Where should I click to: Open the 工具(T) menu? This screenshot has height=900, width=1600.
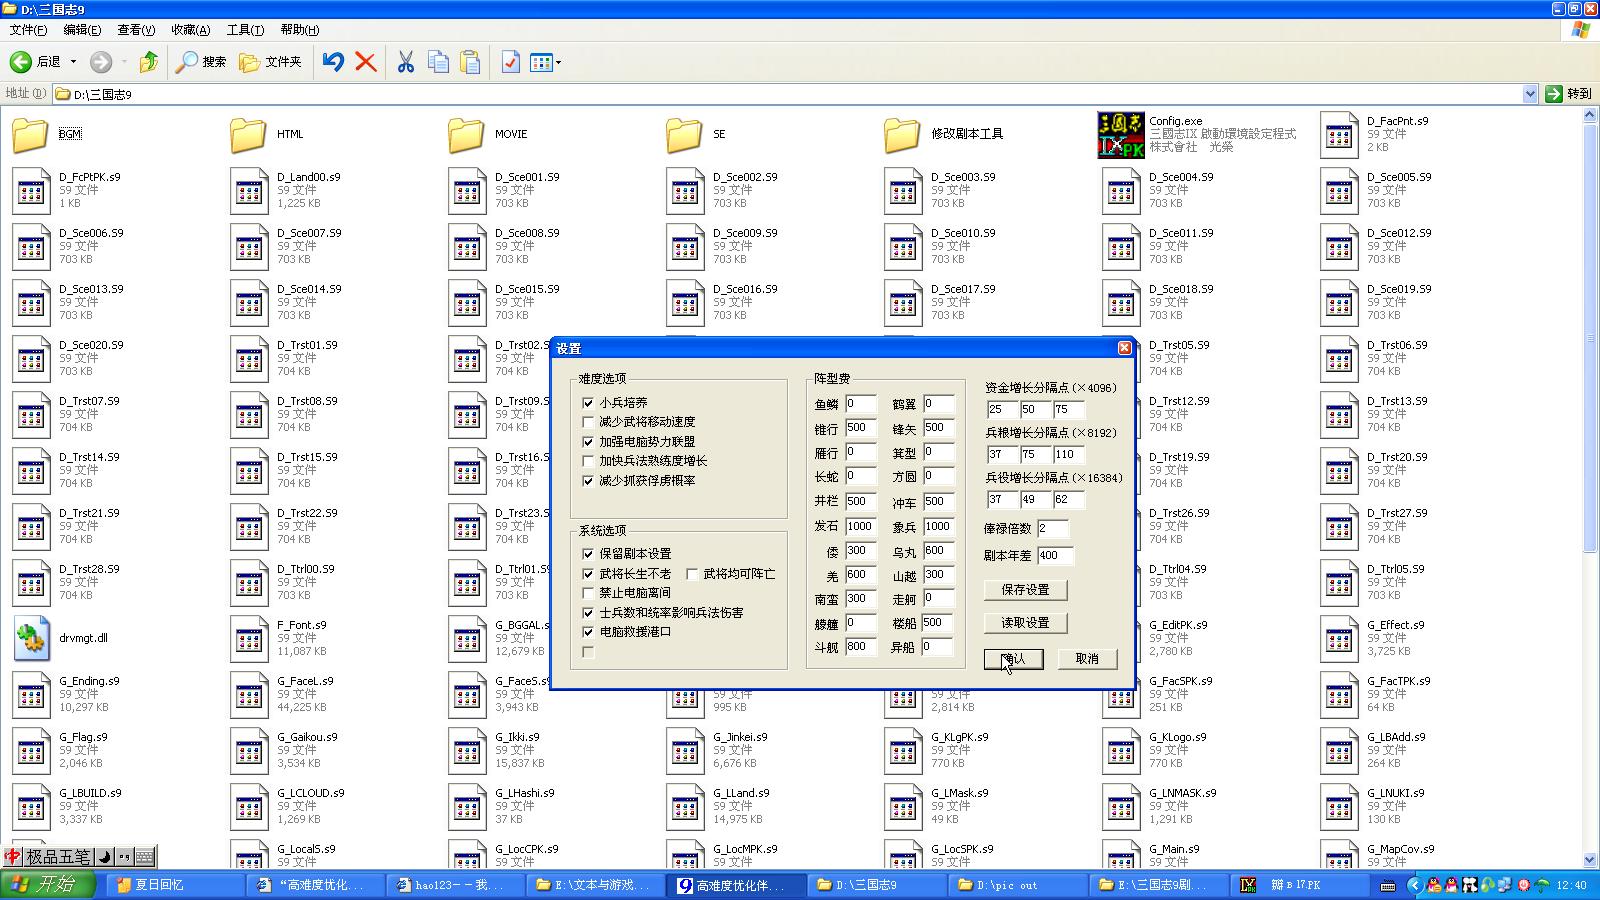pyautogui.click(x=245, y=30)
